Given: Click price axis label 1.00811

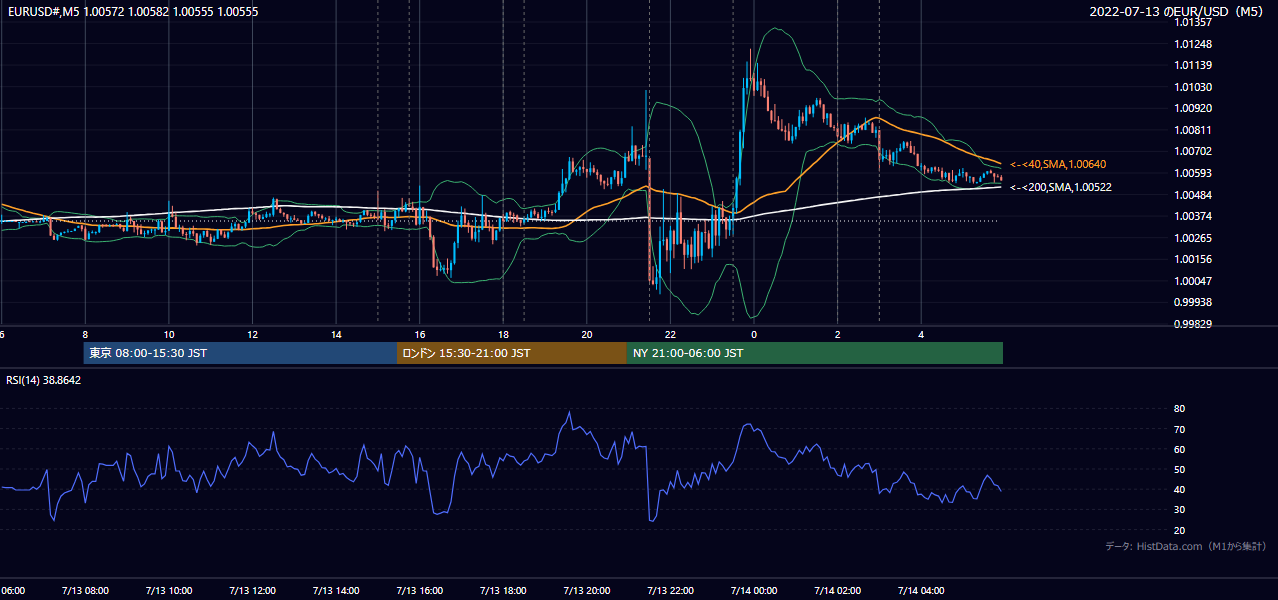Looking at the screenshot, I should (x=1193, y=130).
